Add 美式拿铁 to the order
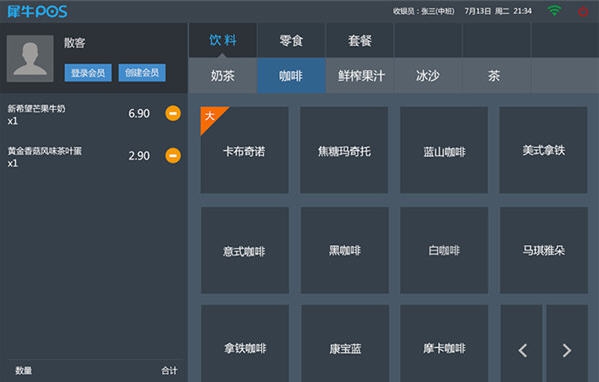Screen dimensions: 599x382 tap(543, 150)
